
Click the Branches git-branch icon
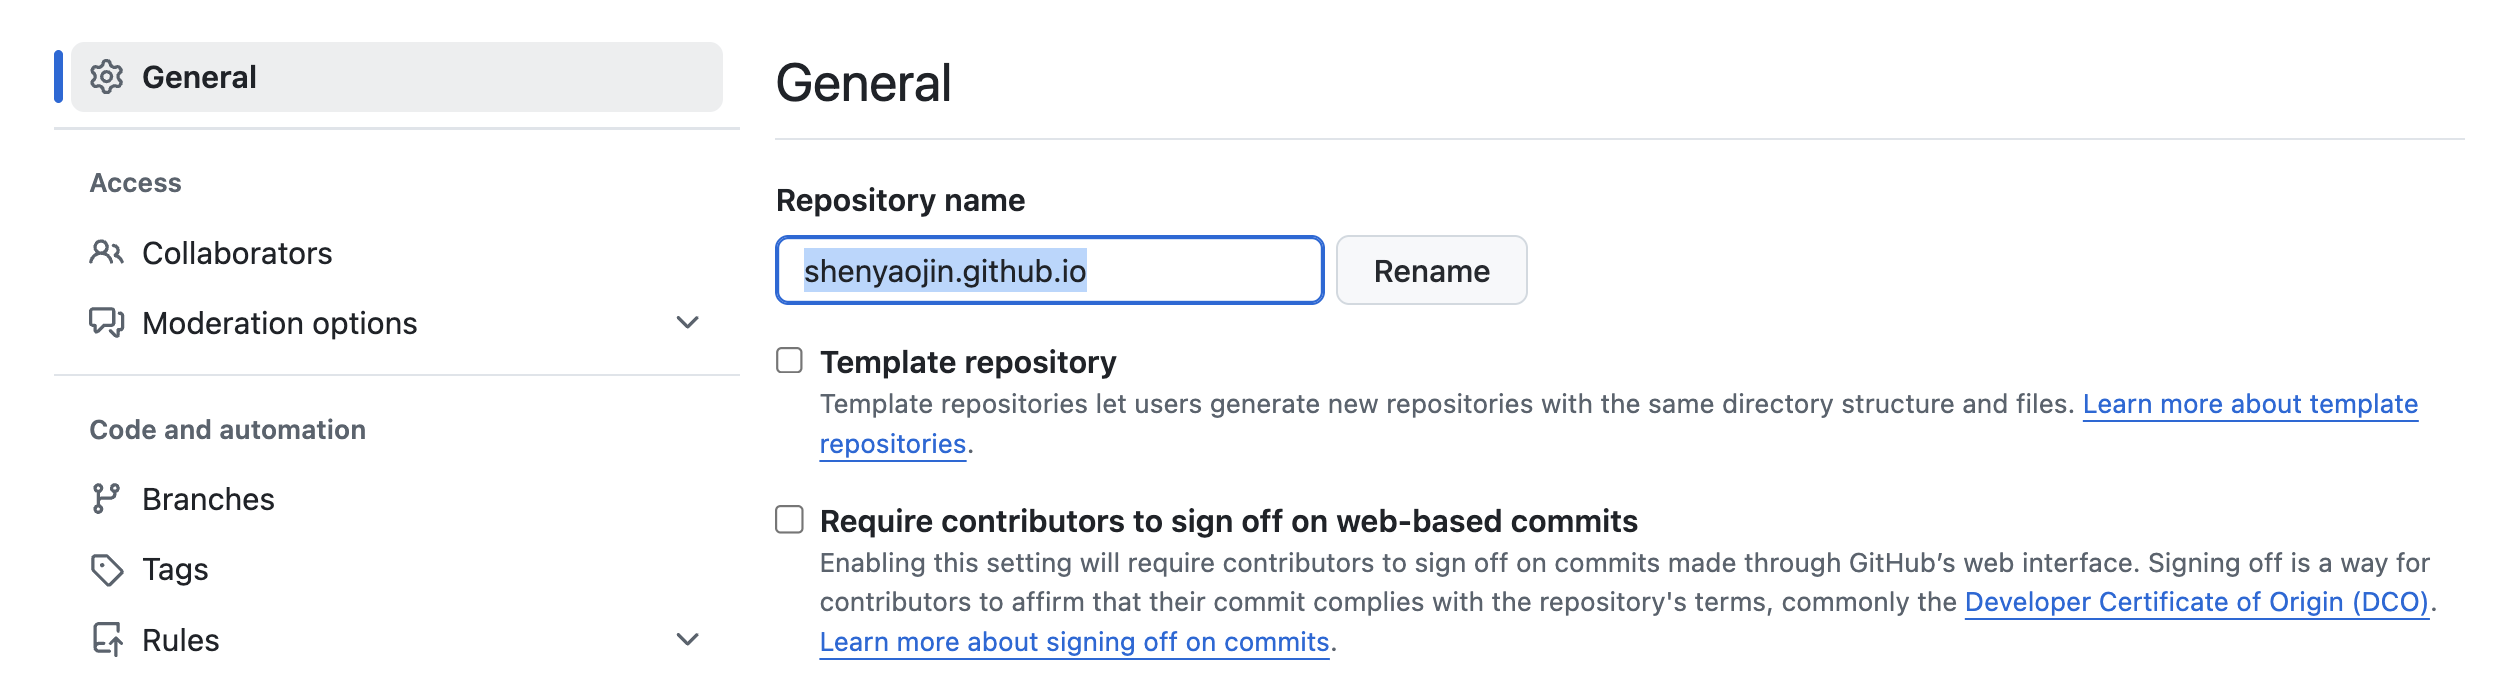[x=106, y=499]
